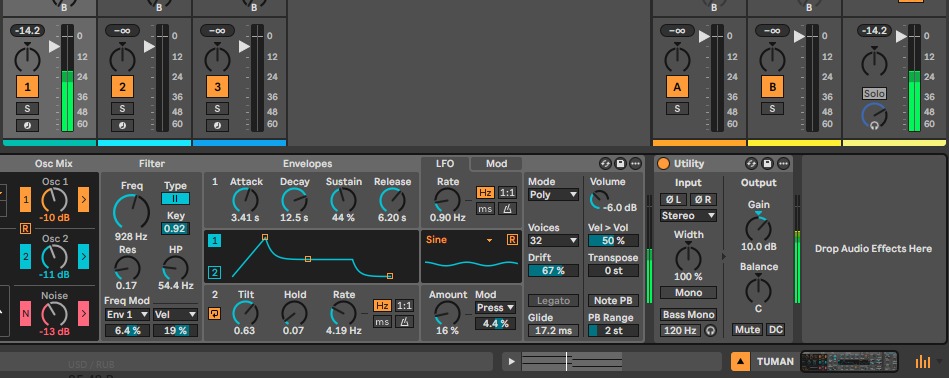Enable the Note PB button
This screenshot has width=949, height=378.
tap(613, 301)
